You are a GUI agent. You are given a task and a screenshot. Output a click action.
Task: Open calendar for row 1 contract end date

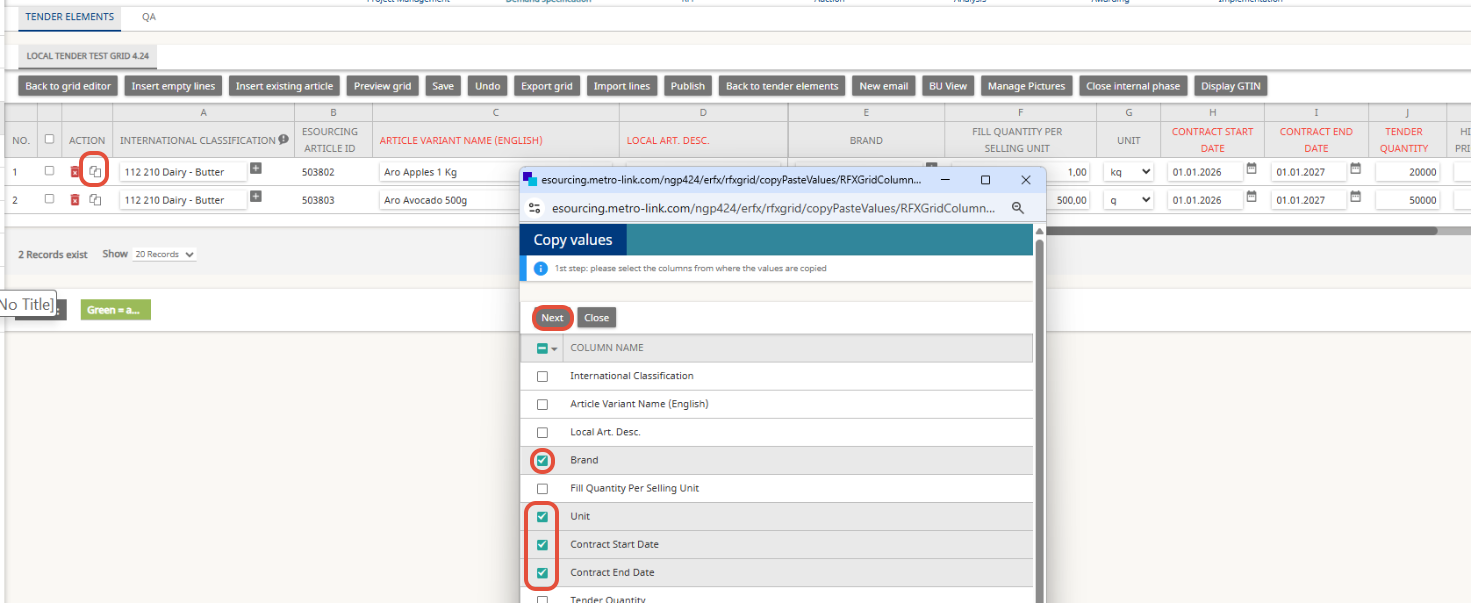[x=1355, y=169]
